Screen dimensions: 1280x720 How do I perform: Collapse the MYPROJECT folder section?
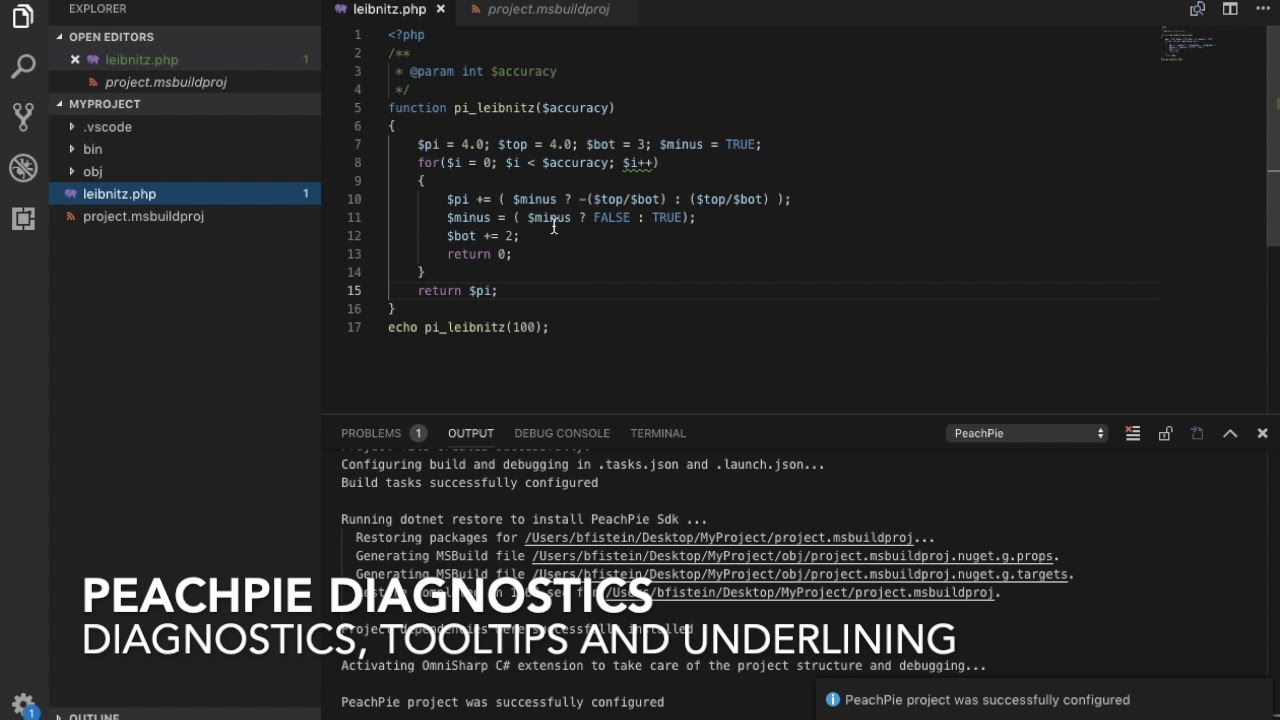click(104, 104)
